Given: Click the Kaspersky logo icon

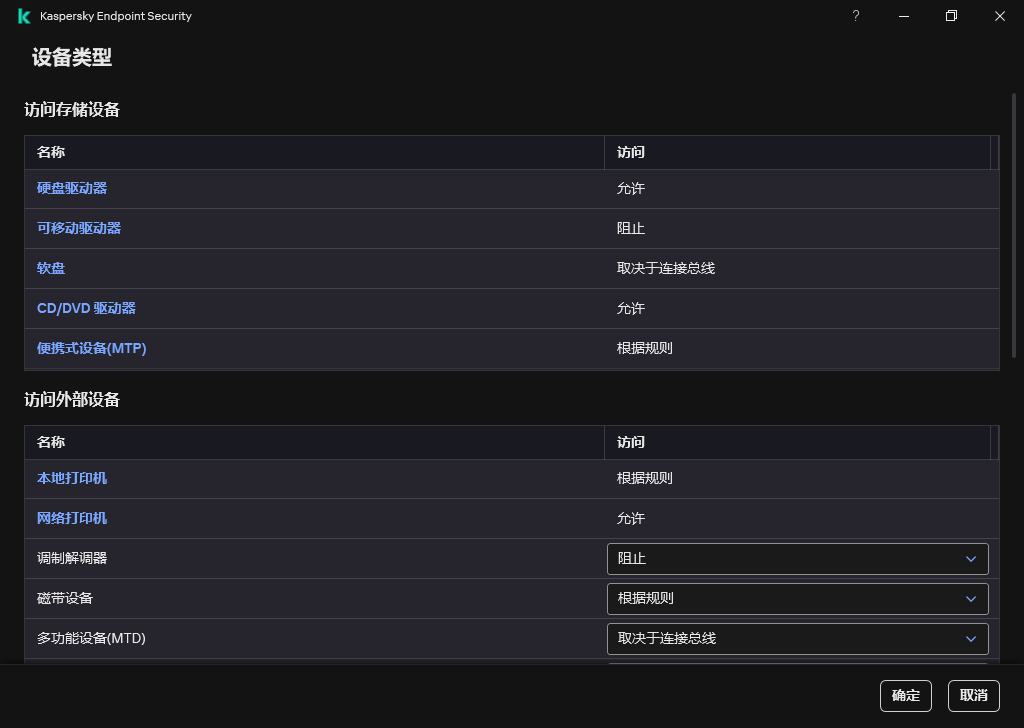Looking at the screenshot, I should 24,16.
